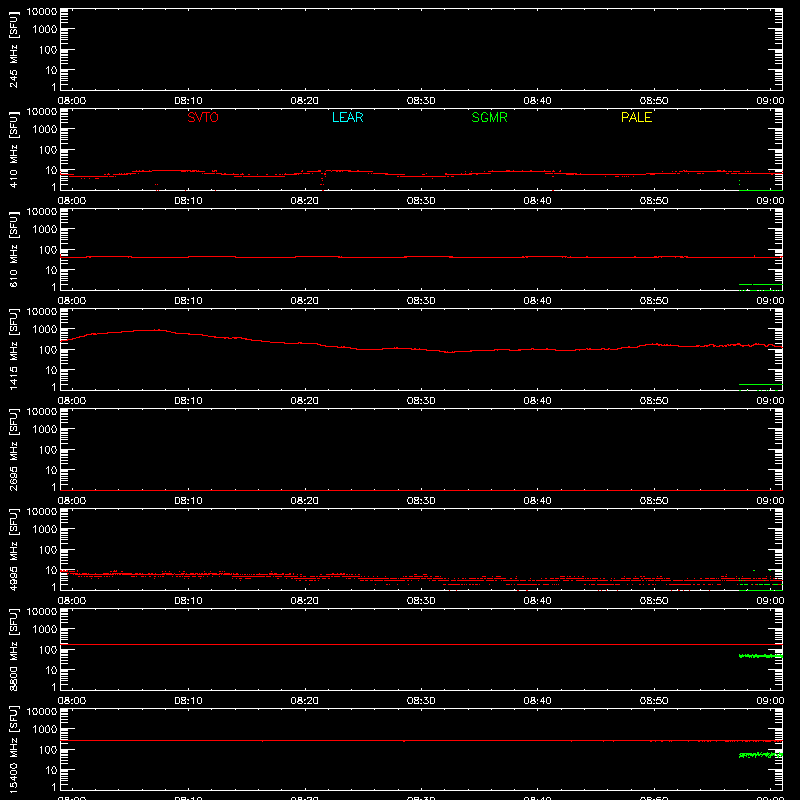Select the 4995 MHz [SFU] axis title
Image resolution: width=800 pixels, height=800 pixels.
[14, 549]
